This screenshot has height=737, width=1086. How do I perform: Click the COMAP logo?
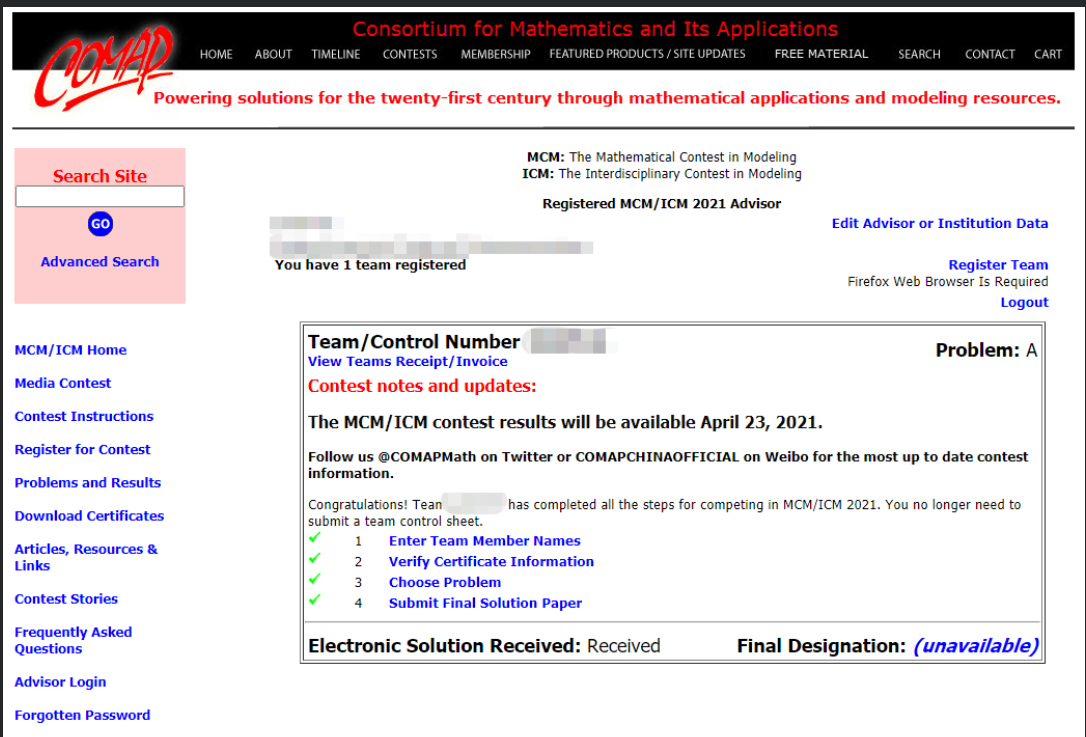coord(104,67)
